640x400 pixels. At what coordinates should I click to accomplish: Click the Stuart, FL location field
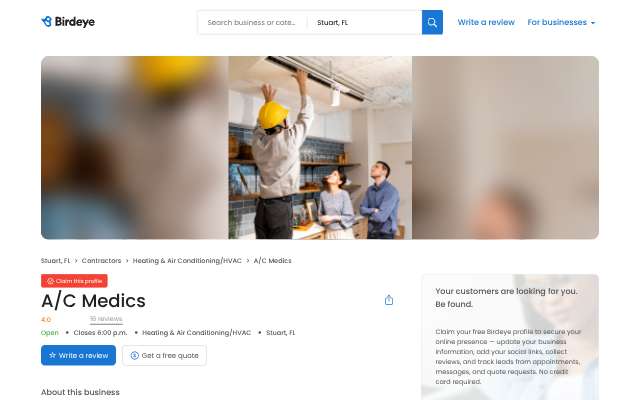tap(364, 23)
